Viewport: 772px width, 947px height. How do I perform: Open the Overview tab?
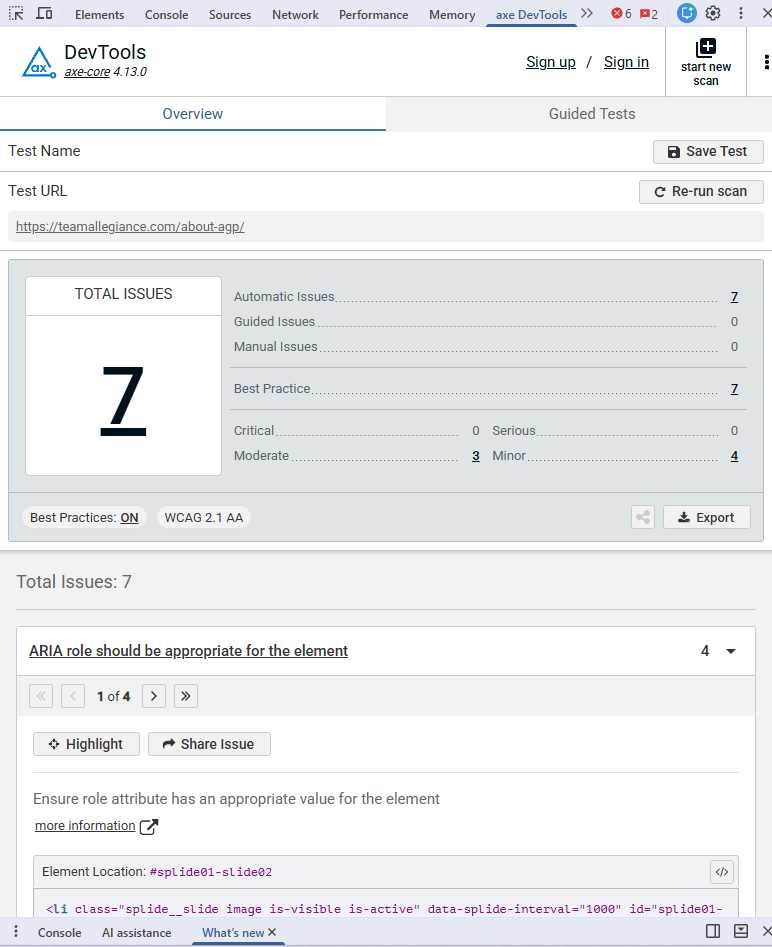[193, 114]
